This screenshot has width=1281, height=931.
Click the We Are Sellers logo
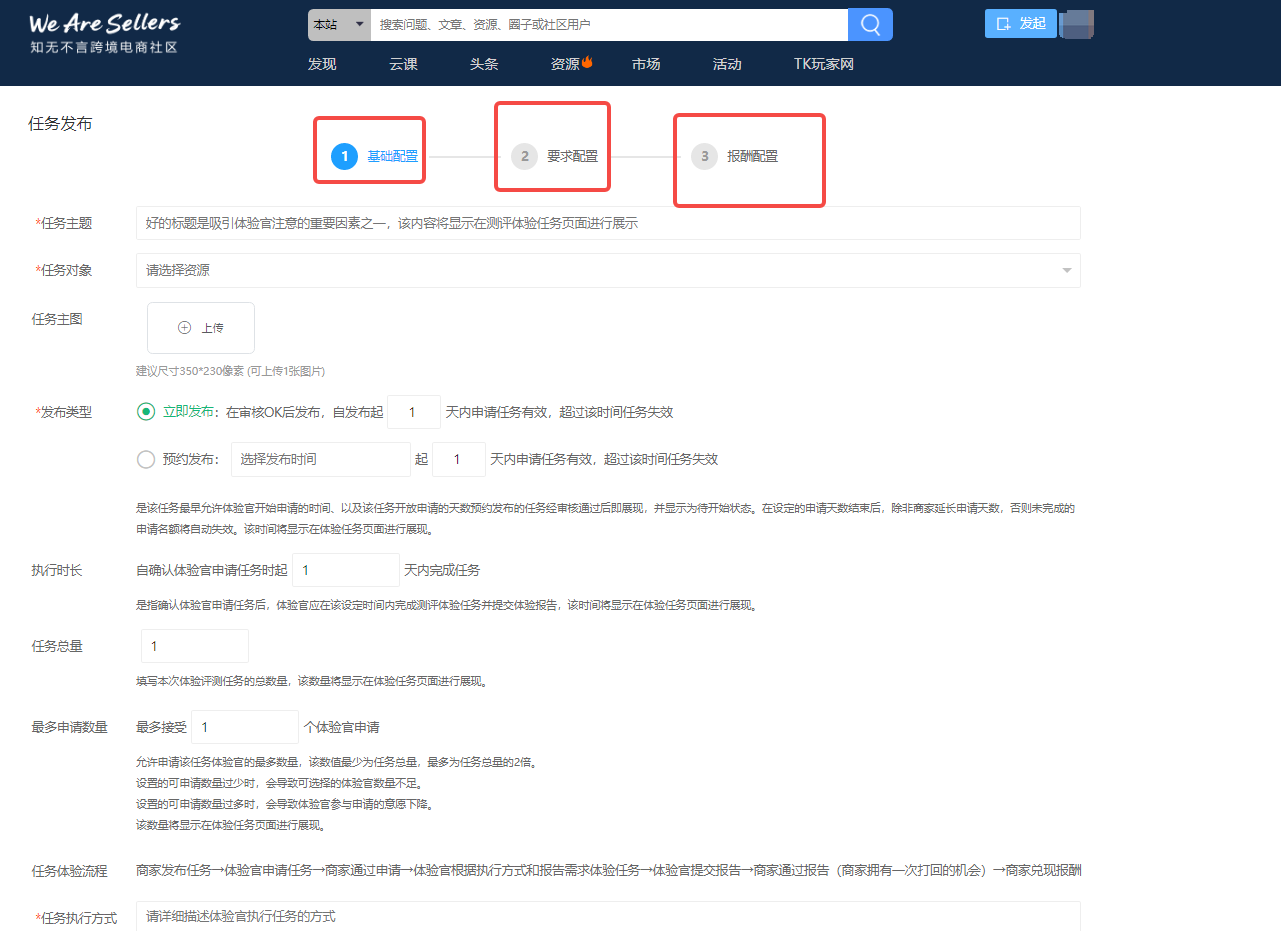(x=104, y=33)
